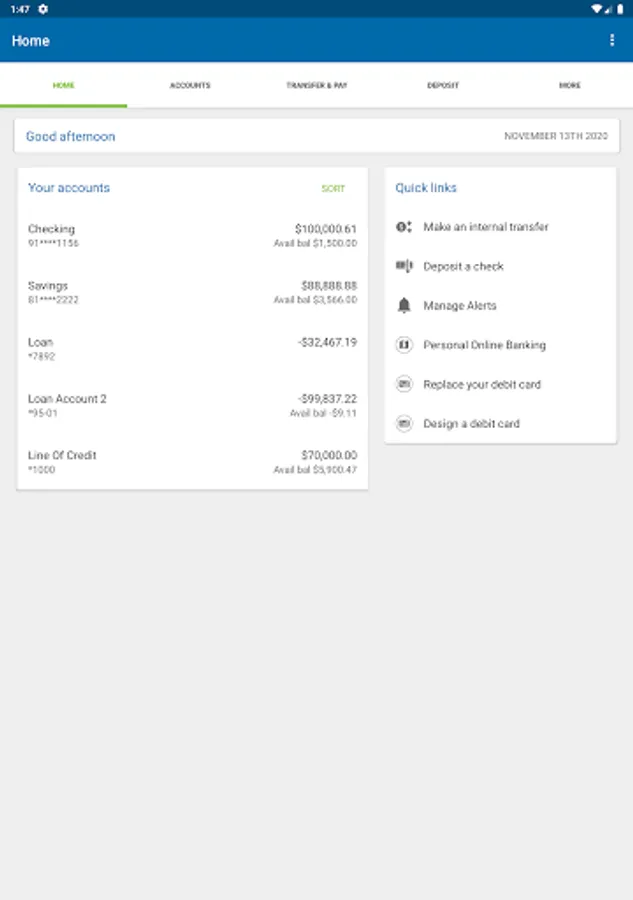Select the Line Of Credit account
Screen dimensions: 633x900
[192, 462]
